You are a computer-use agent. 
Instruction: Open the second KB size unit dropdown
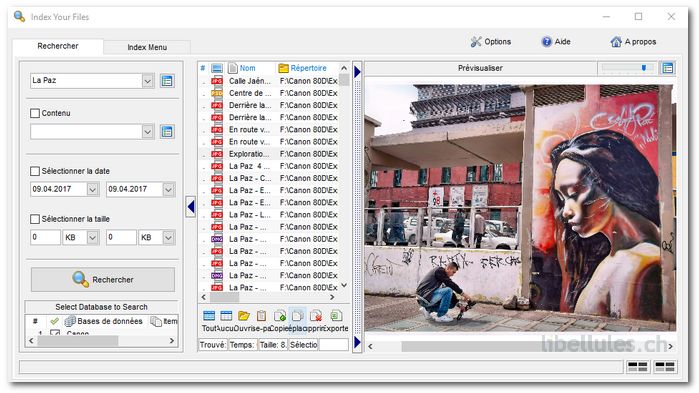168,237
